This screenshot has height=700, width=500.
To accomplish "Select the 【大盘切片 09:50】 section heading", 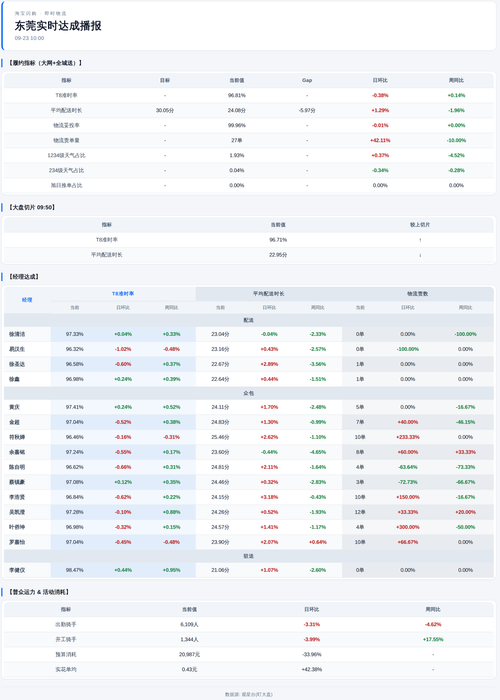I will point(32,208).
